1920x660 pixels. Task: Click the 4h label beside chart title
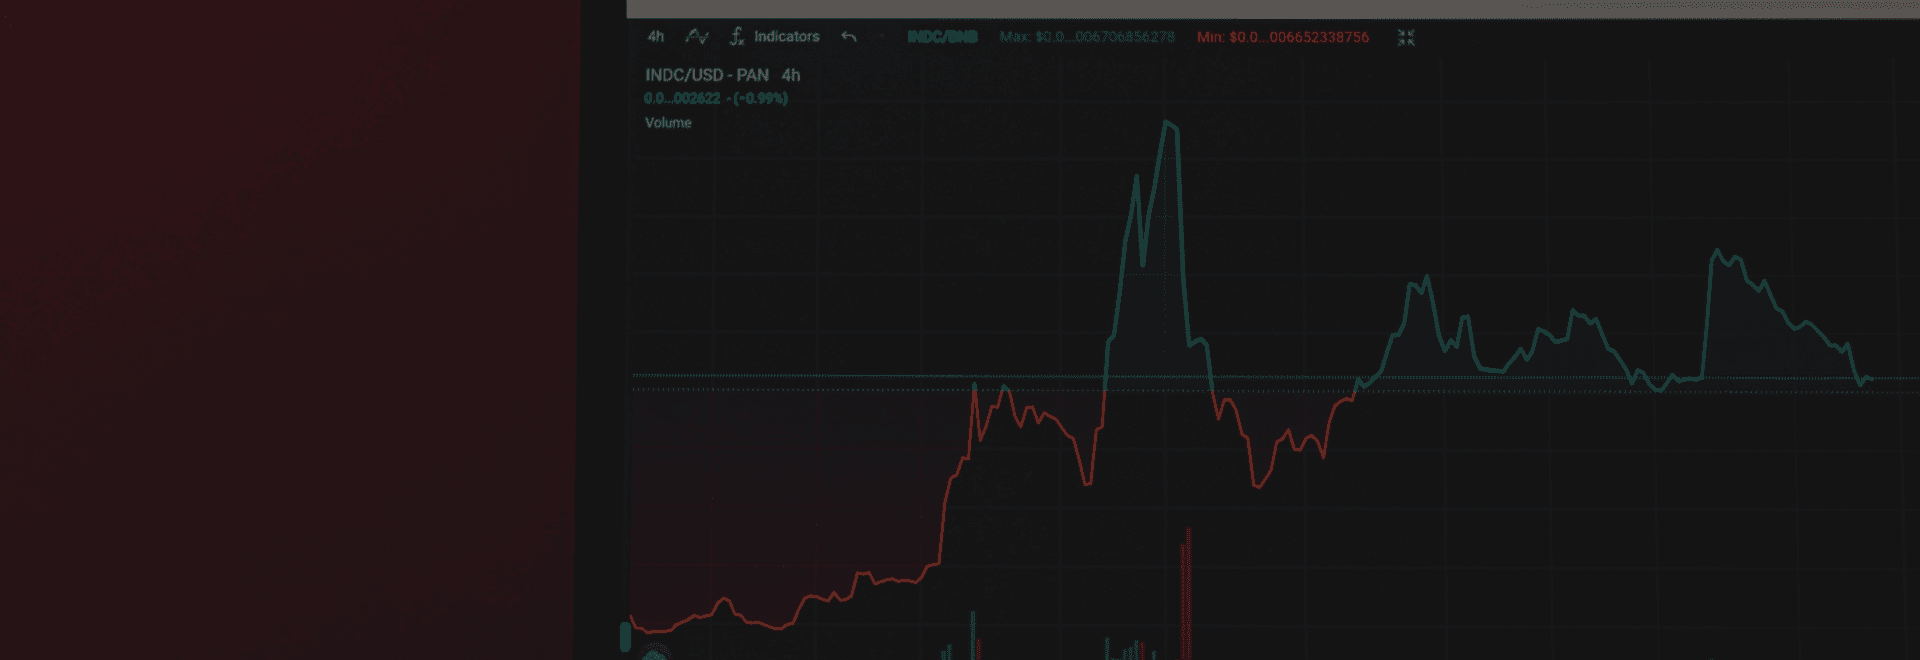(791, 75)
